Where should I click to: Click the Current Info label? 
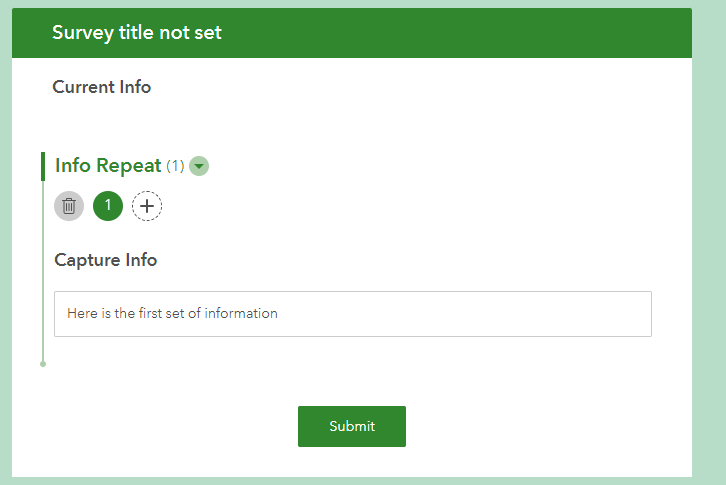[102, 87]
